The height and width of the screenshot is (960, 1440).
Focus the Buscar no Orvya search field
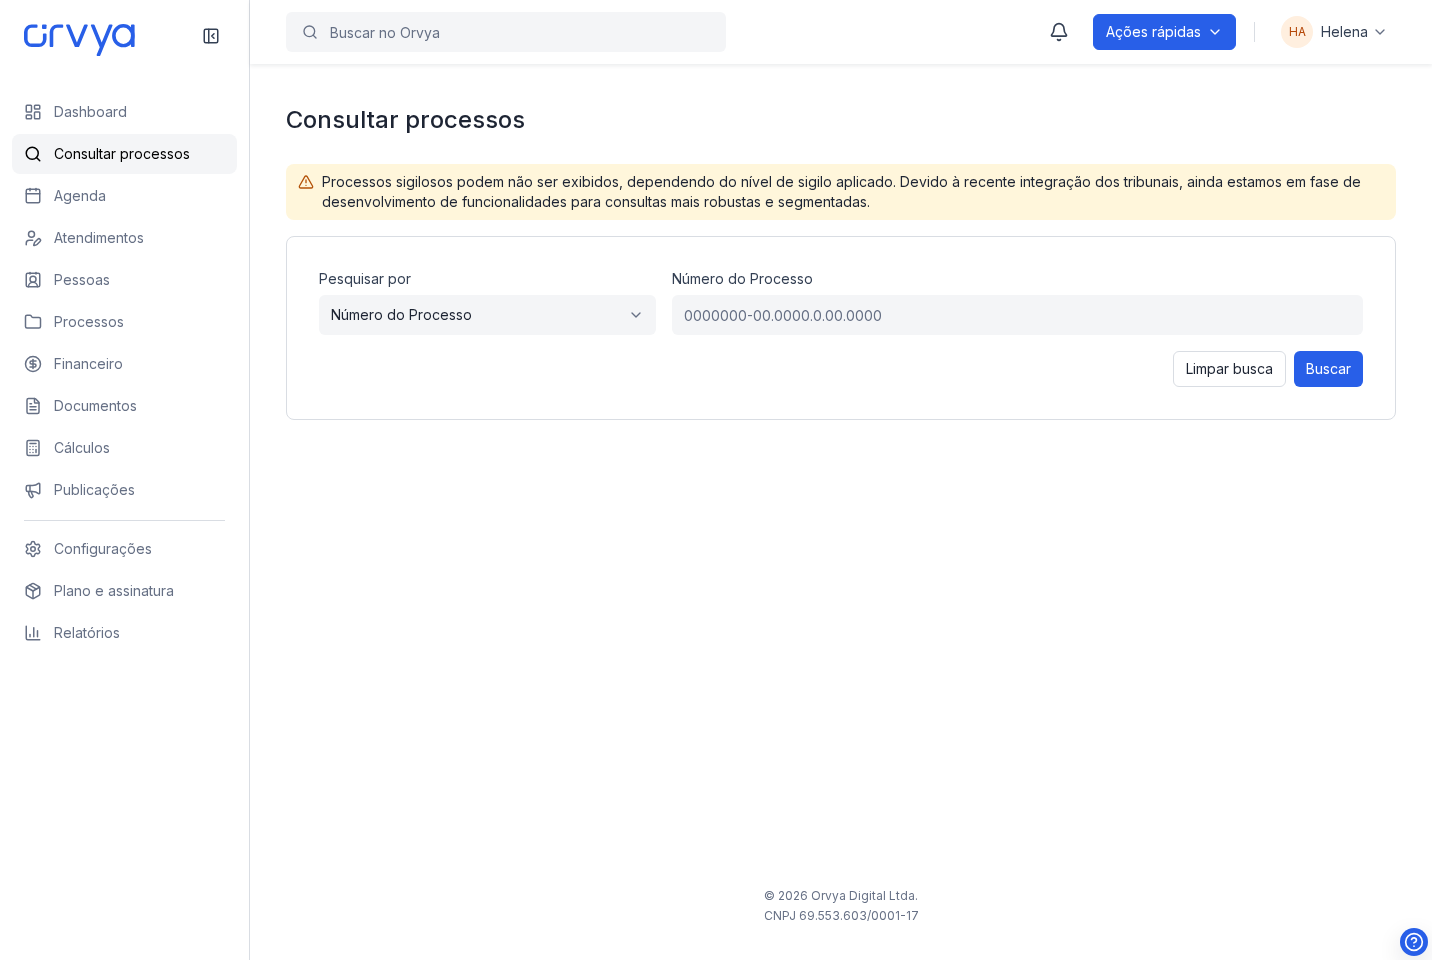(x=506, y=32)
